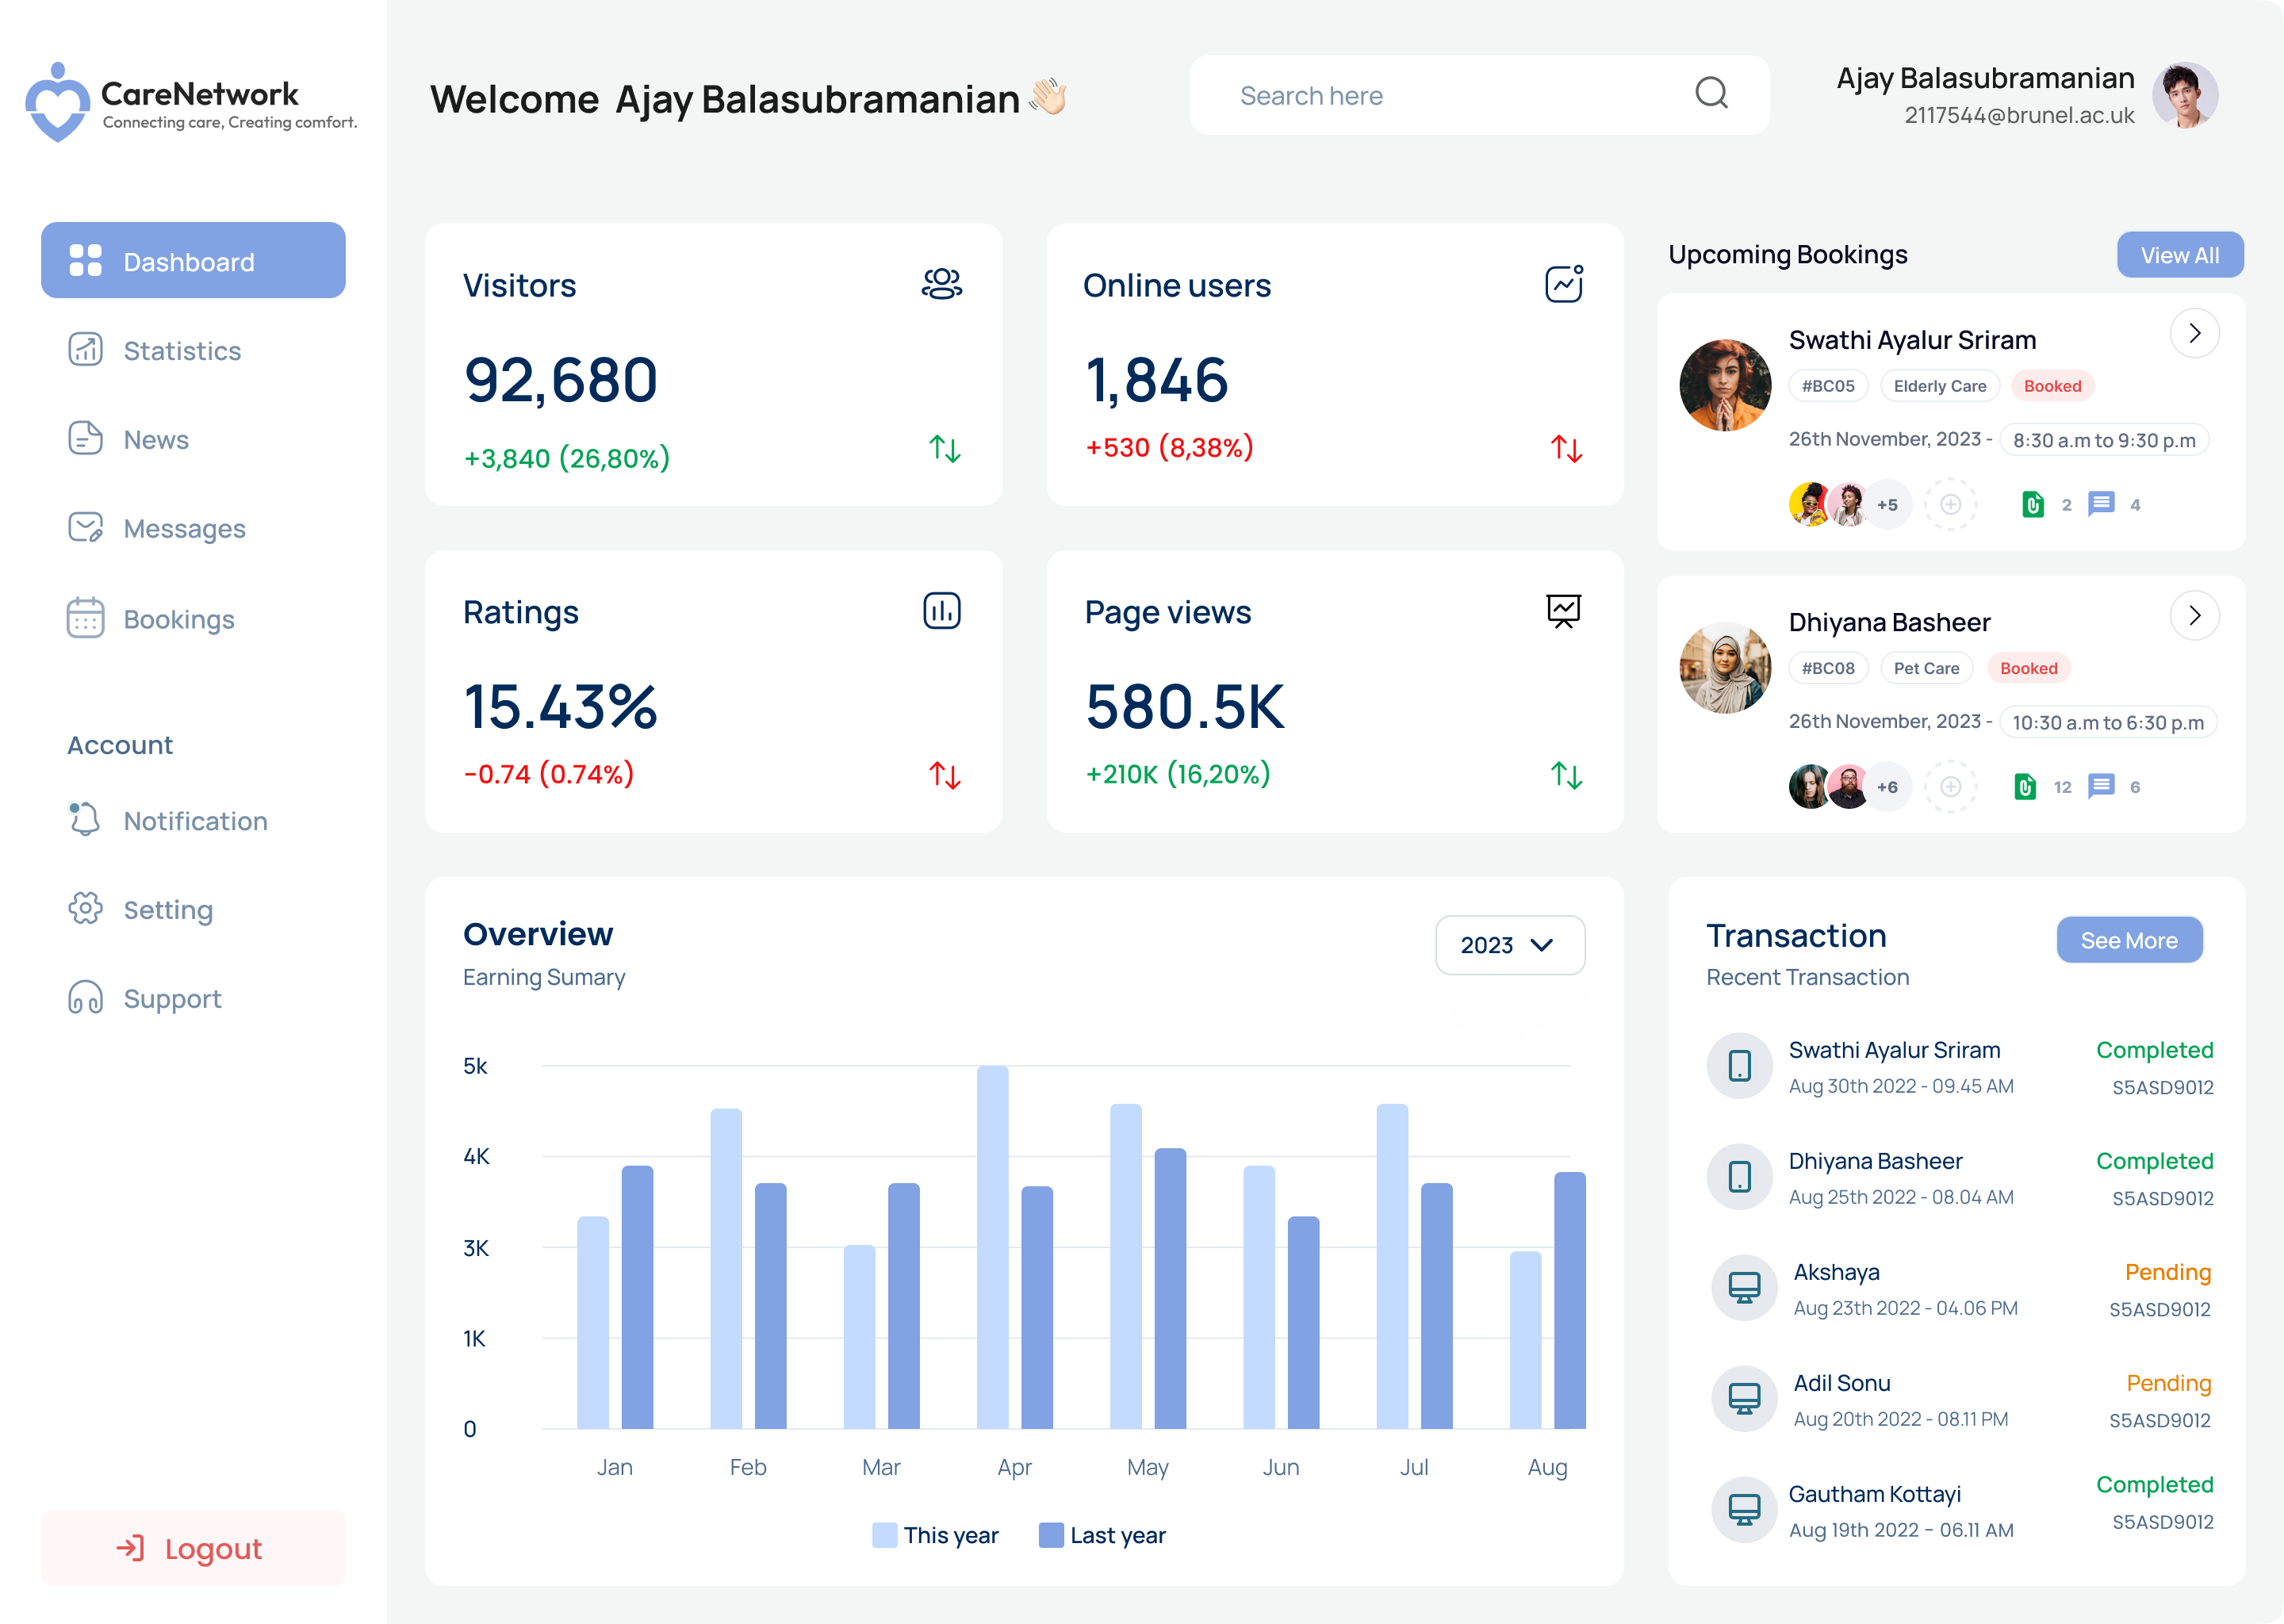Click the CareNetwork heart logo
The image size is (2284, 1624).
point(57,102)
